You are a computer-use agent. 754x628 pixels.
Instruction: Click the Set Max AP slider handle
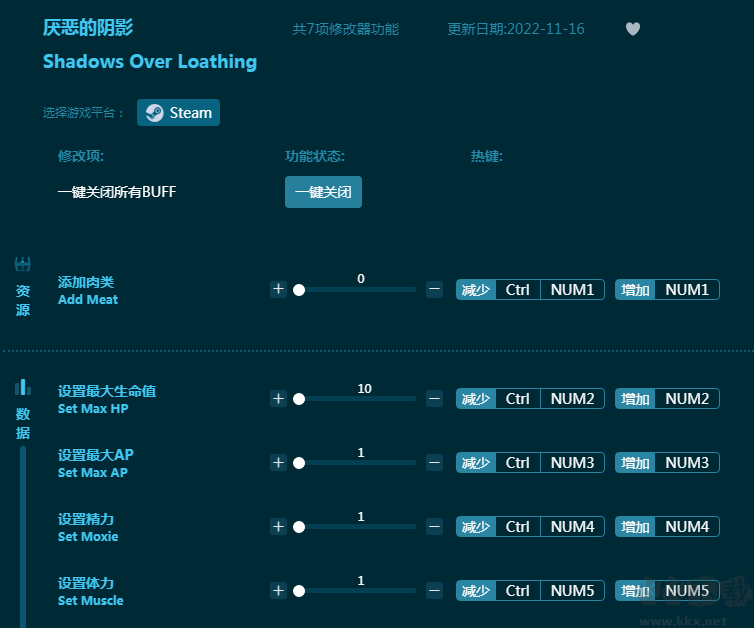(x=298, y=463)
